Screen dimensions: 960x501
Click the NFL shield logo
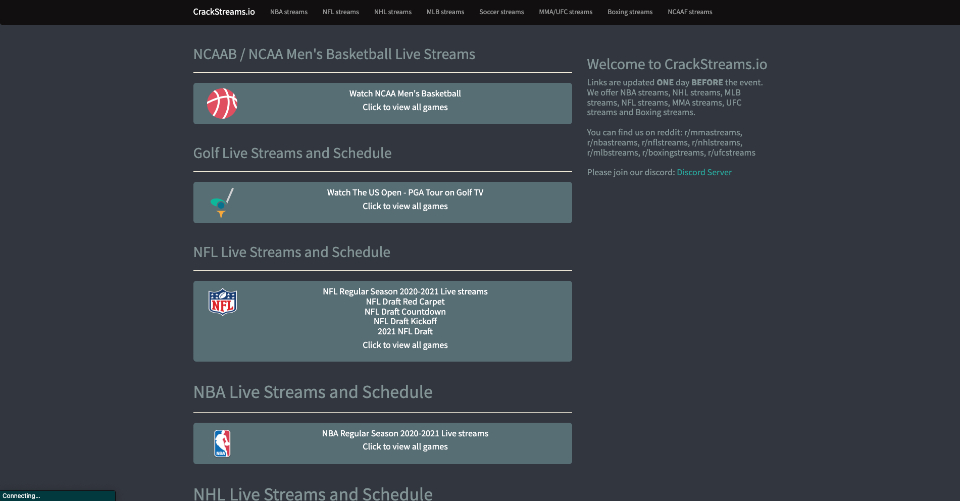(222, 302)
